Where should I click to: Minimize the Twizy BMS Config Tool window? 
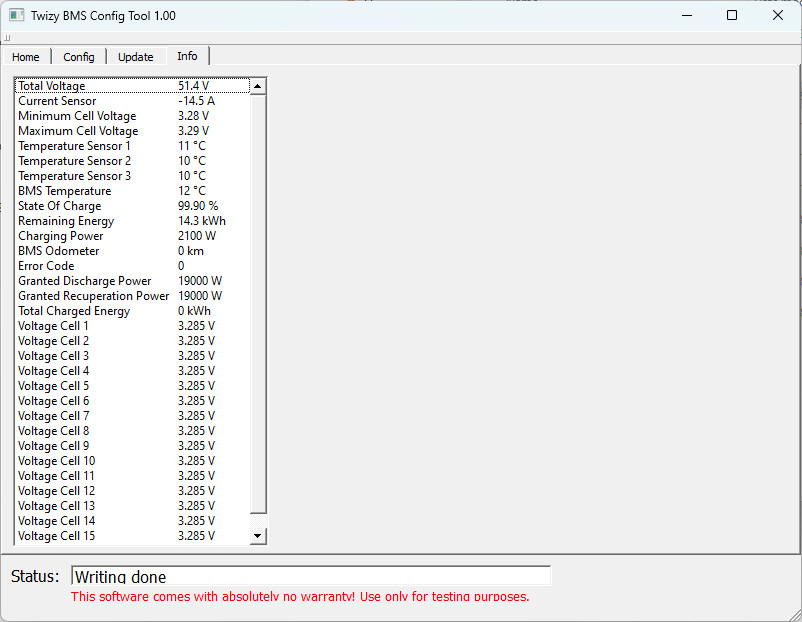pos(686,15)
